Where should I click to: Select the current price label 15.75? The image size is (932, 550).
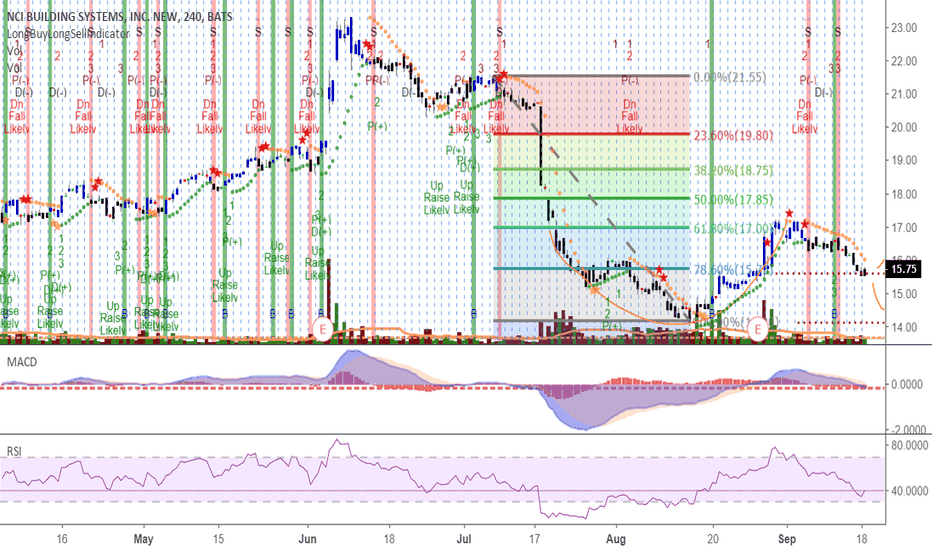[903, 269]
